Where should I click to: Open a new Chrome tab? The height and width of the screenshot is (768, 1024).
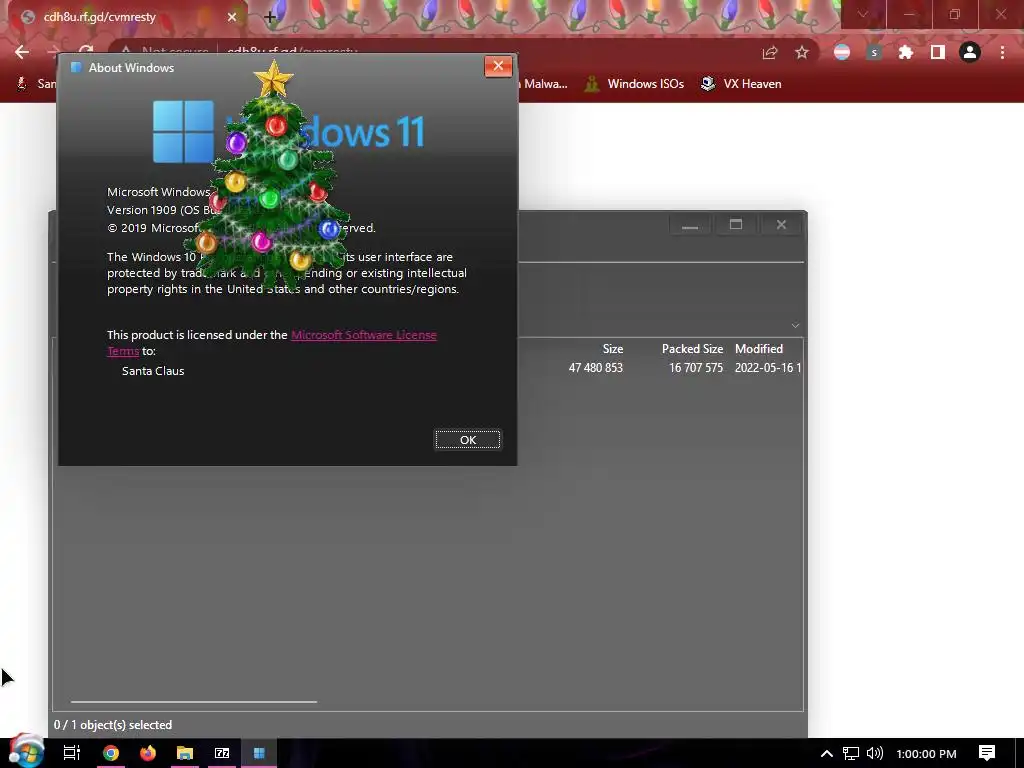[x=270, y=17]
